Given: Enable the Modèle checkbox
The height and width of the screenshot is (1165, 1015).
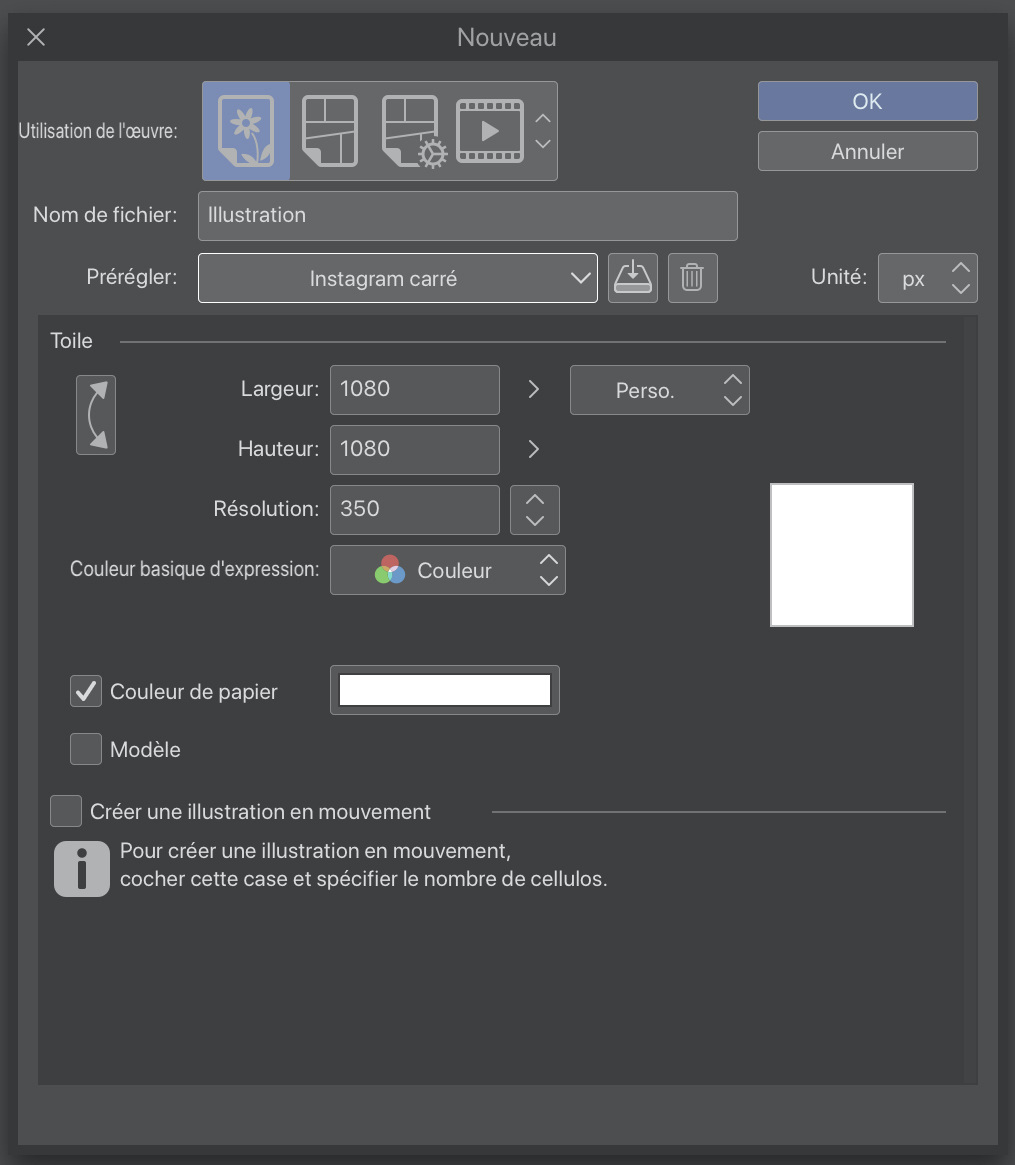Looking at the screenshot, I should coord(86,749).
